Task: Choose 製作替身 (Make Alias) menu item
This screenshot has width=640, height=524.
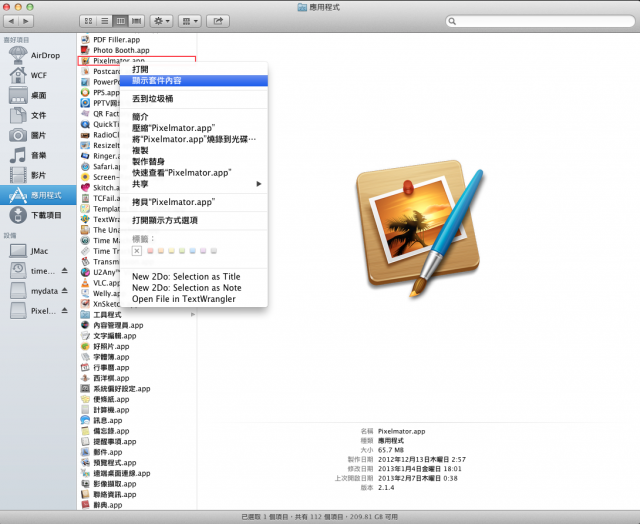Action: click(194, 162)
